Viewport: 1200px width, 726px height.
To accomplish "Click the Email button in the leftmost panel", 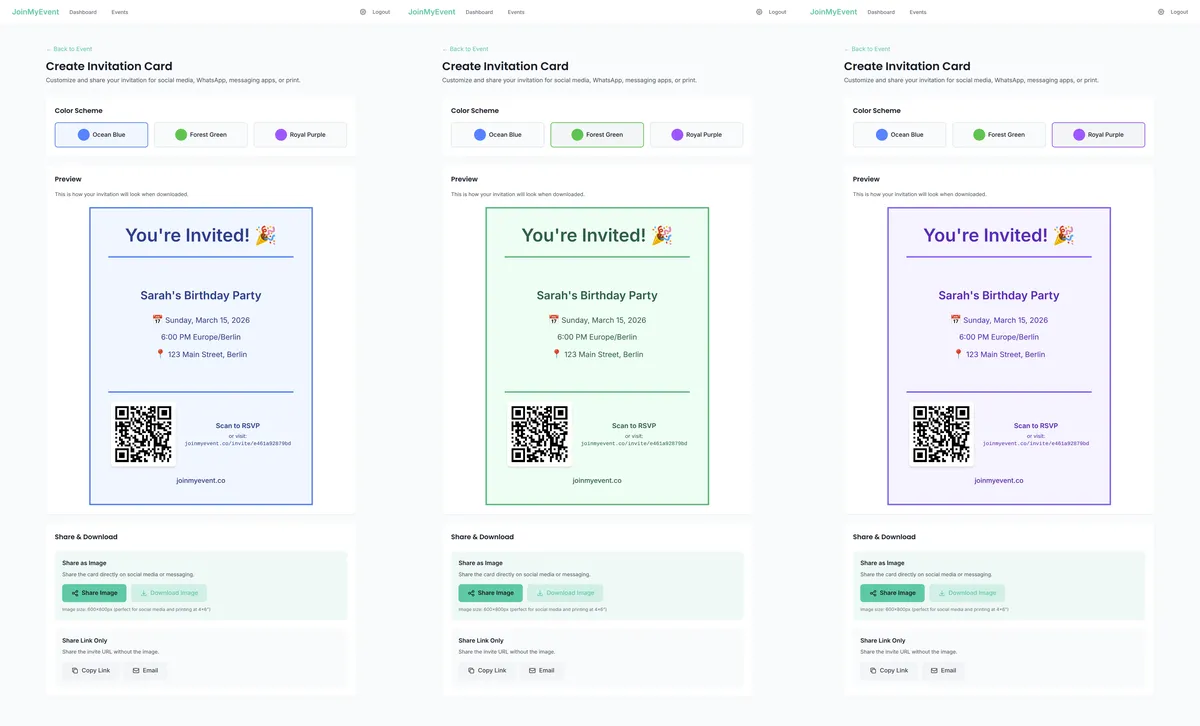I will pyautogui.click(x=147, y=670).
